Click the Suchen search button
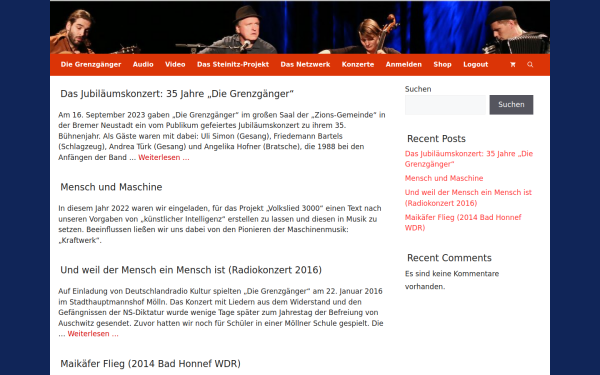The image size is (600, 375). coord(511,105)
